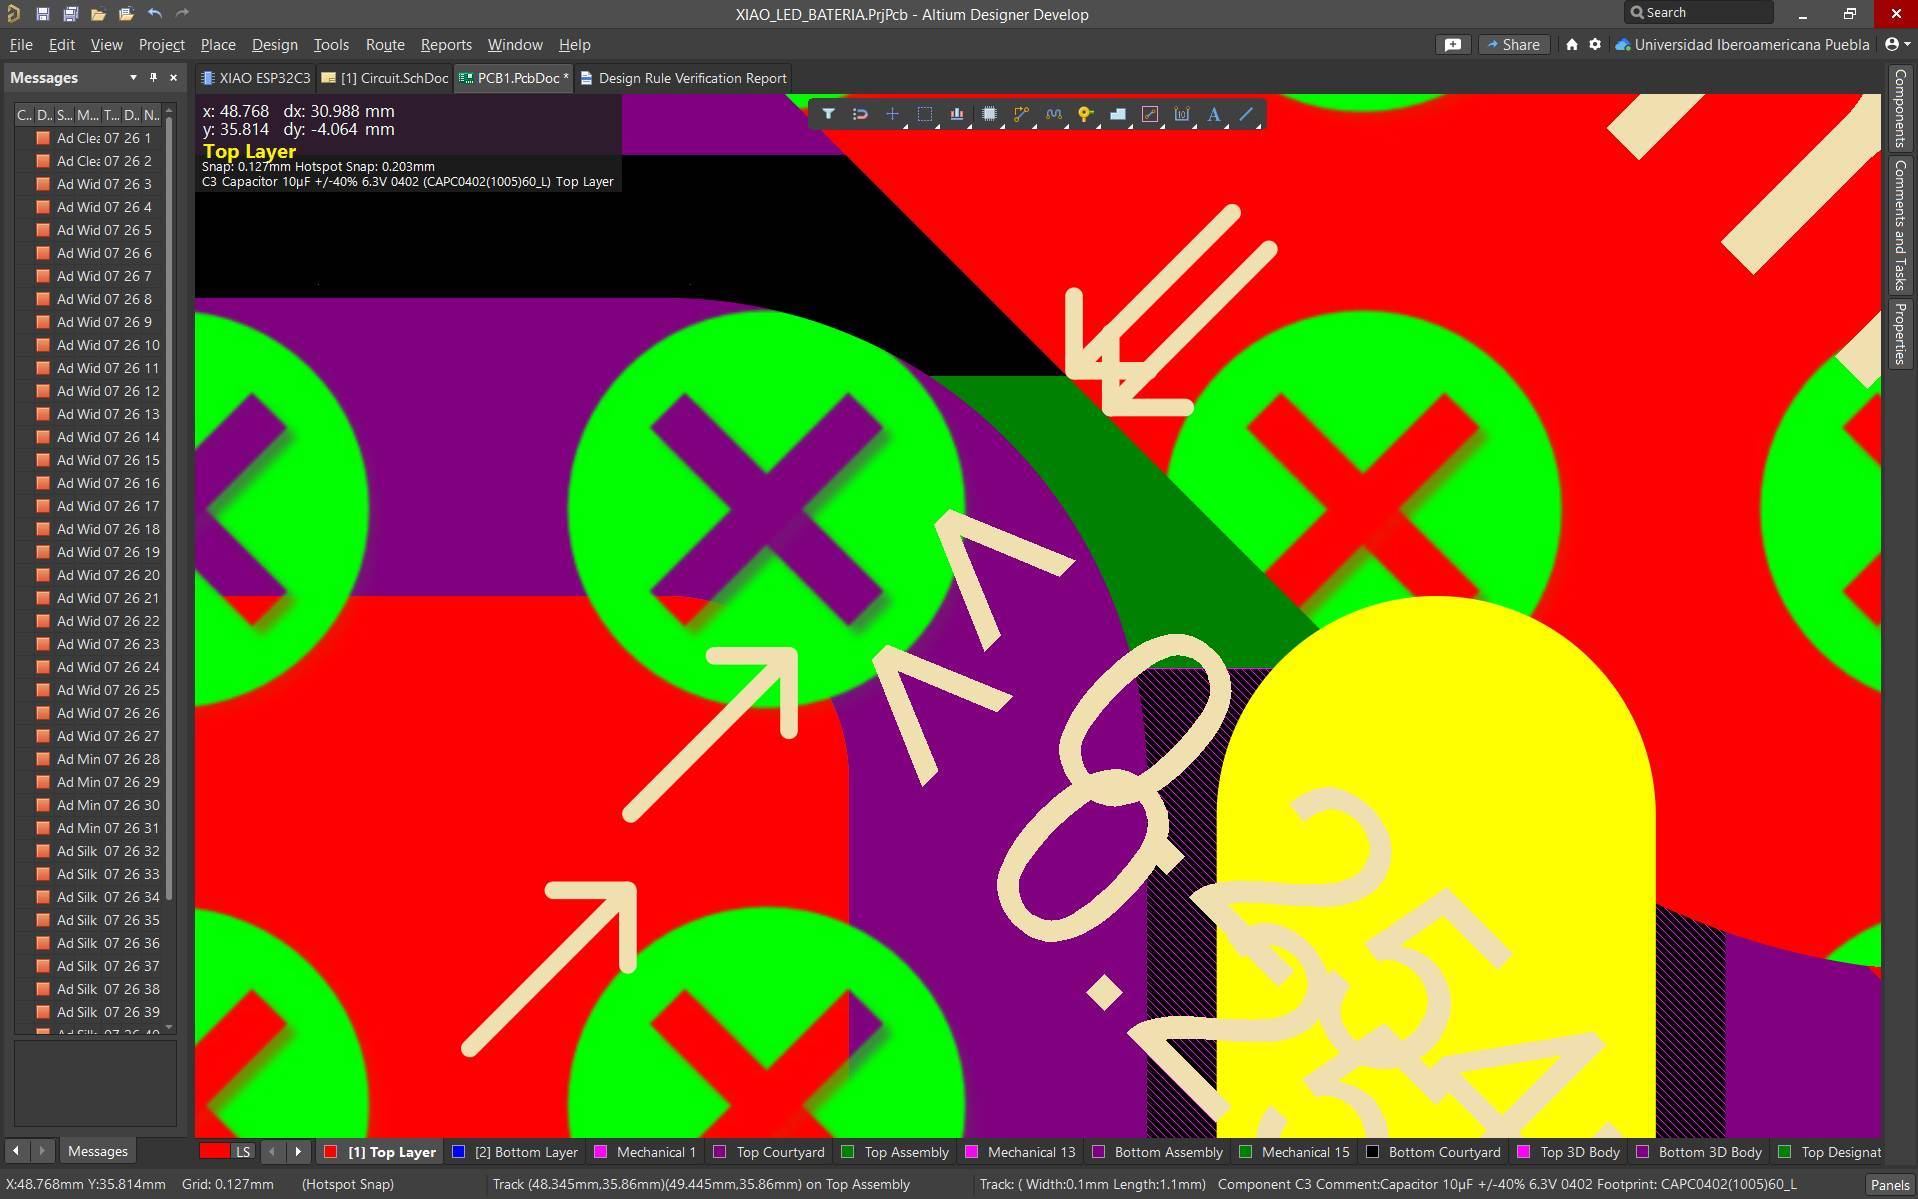The height and width of the screenshot is (1199, 1918).
Task: Click scroll-down arrow of Messages list
Action: 169,1027
